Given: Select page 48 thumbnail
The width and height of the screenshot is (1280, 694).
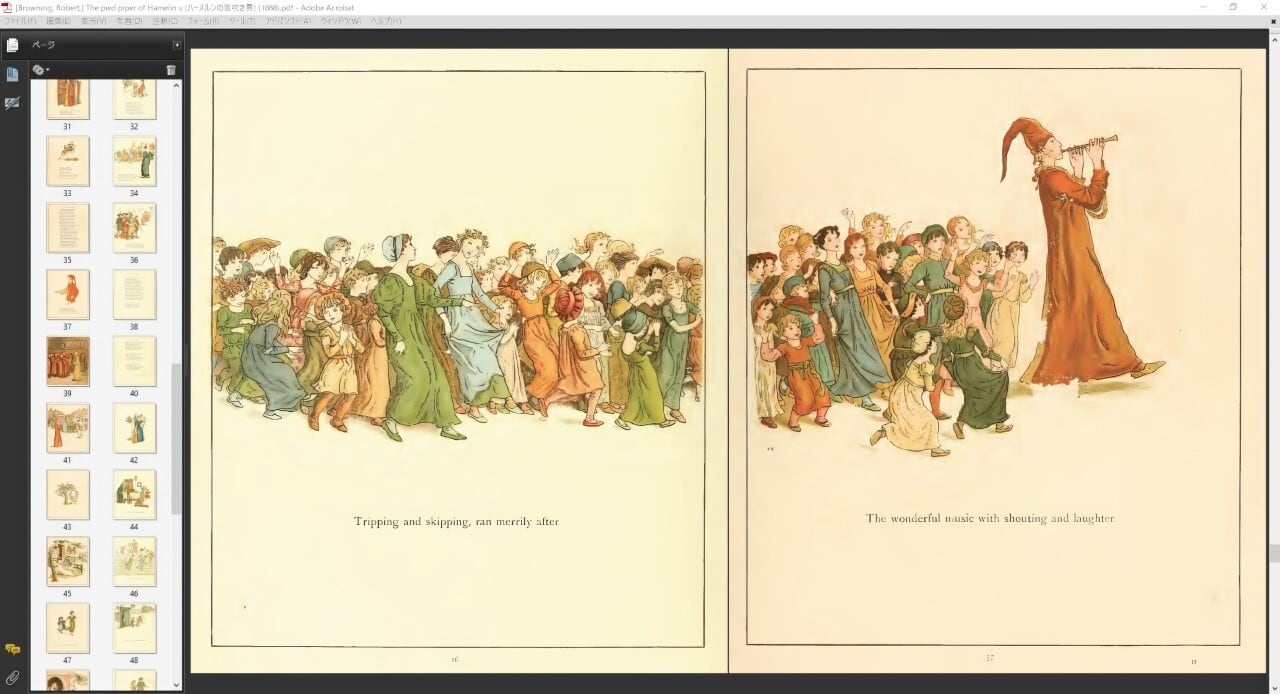Looking at the screenshot, I should point(135,628).
